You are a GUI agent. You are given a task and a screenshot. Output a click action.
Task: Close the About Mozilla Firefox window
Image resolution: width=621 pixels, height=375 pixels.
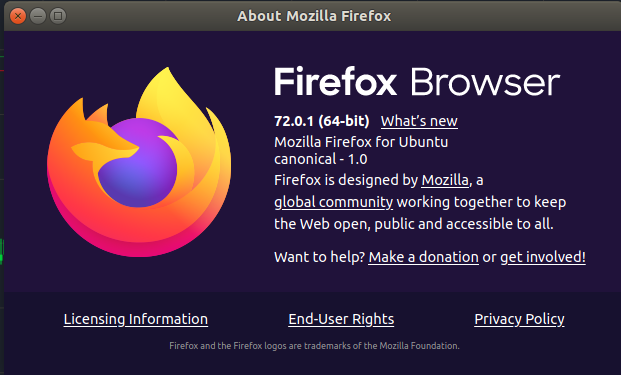tap(18, 16)
